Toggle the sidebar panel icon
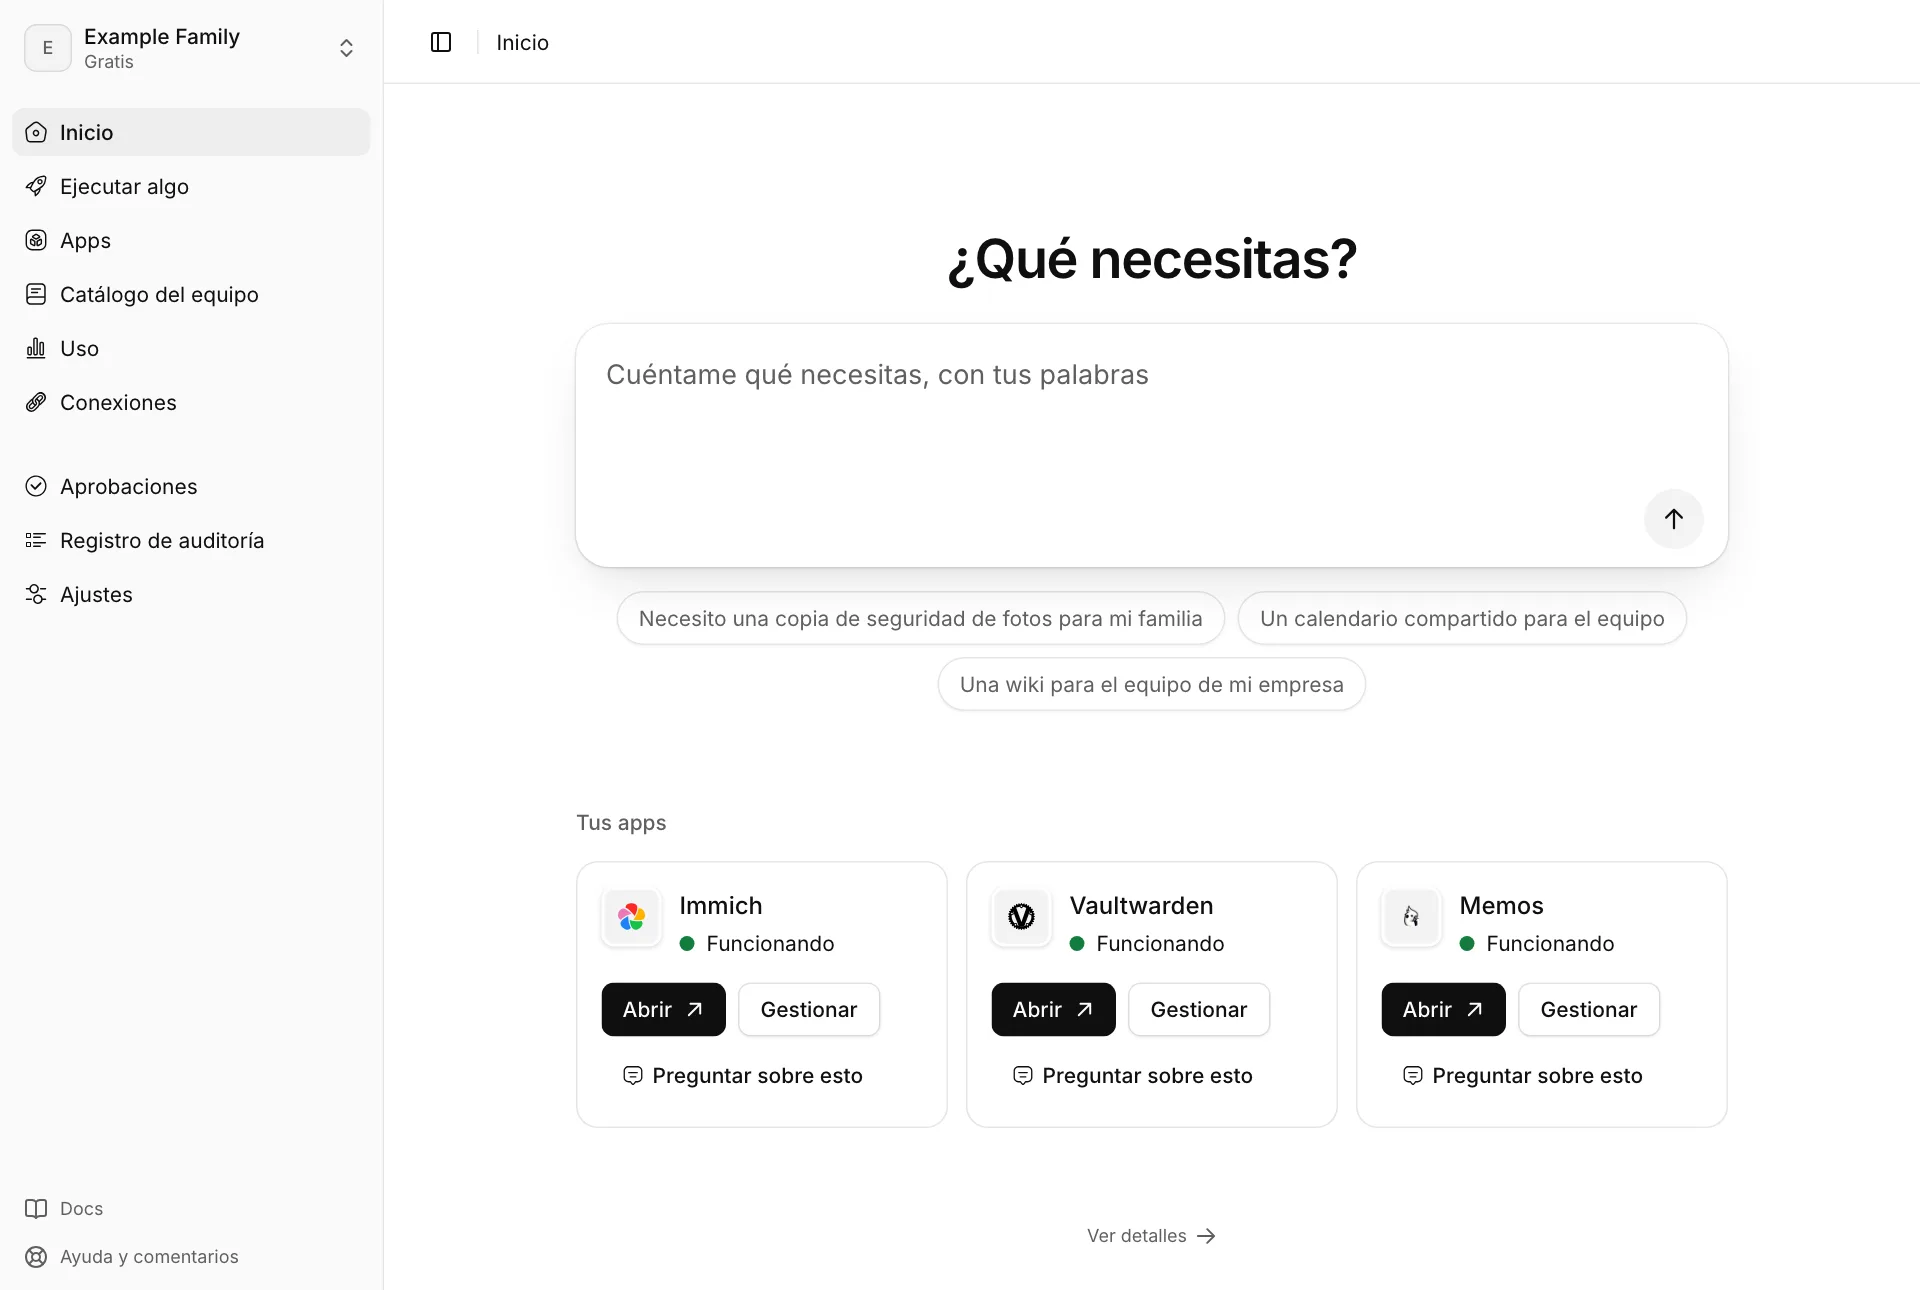The image size is (1920, 1290). [x=441, y=42]
